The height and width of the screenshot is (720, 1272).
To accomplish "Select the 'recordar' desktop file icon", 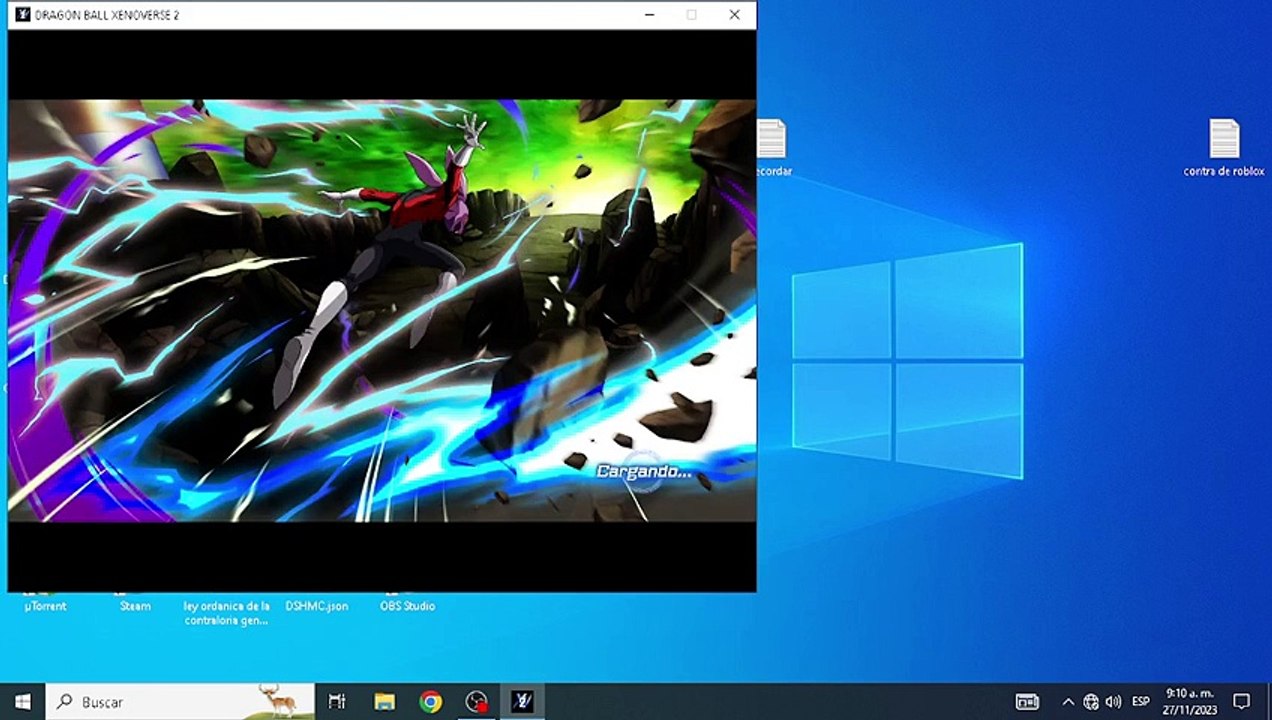I will pos(771,139).
